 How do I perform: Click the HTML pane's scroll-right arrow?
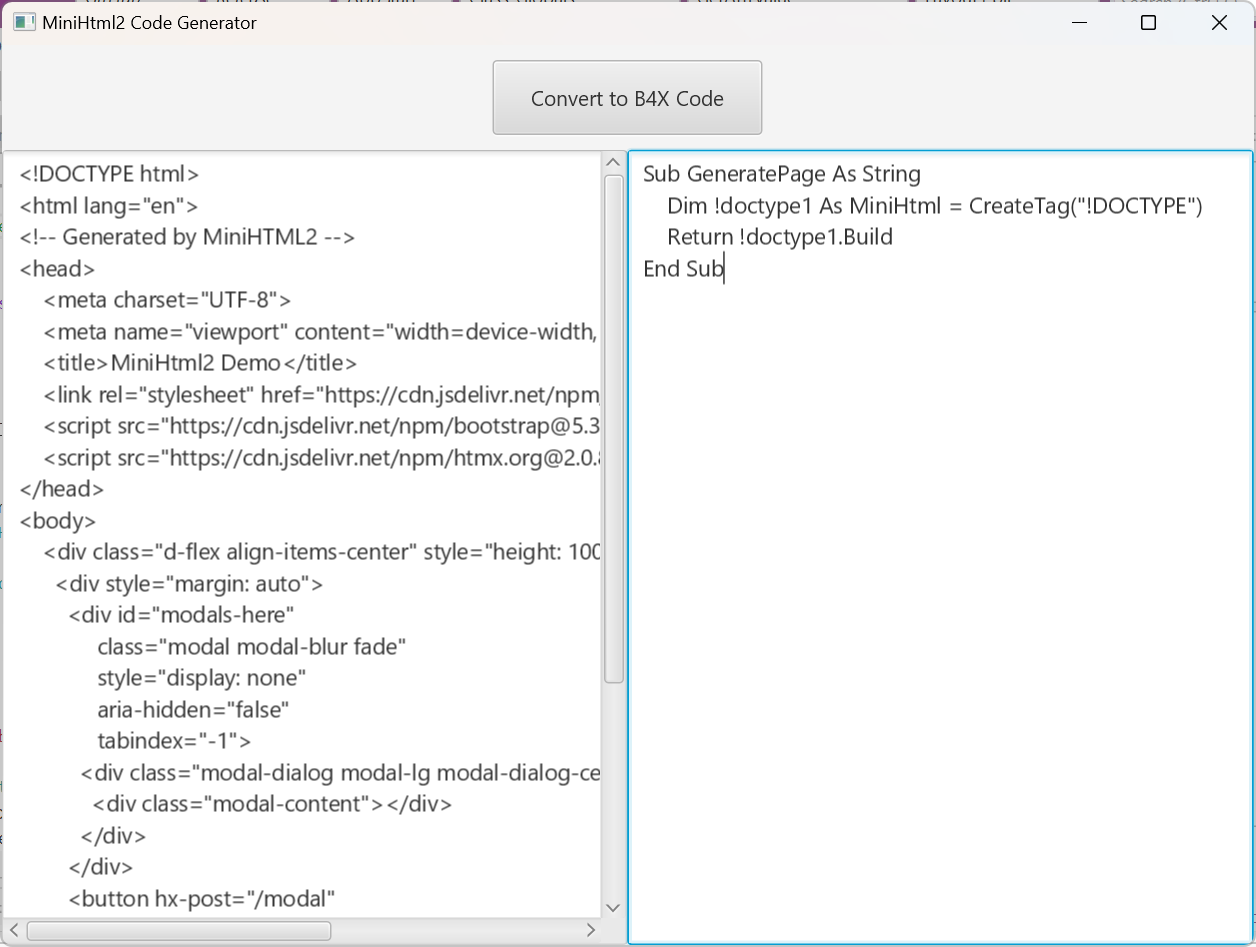[591, 930]
